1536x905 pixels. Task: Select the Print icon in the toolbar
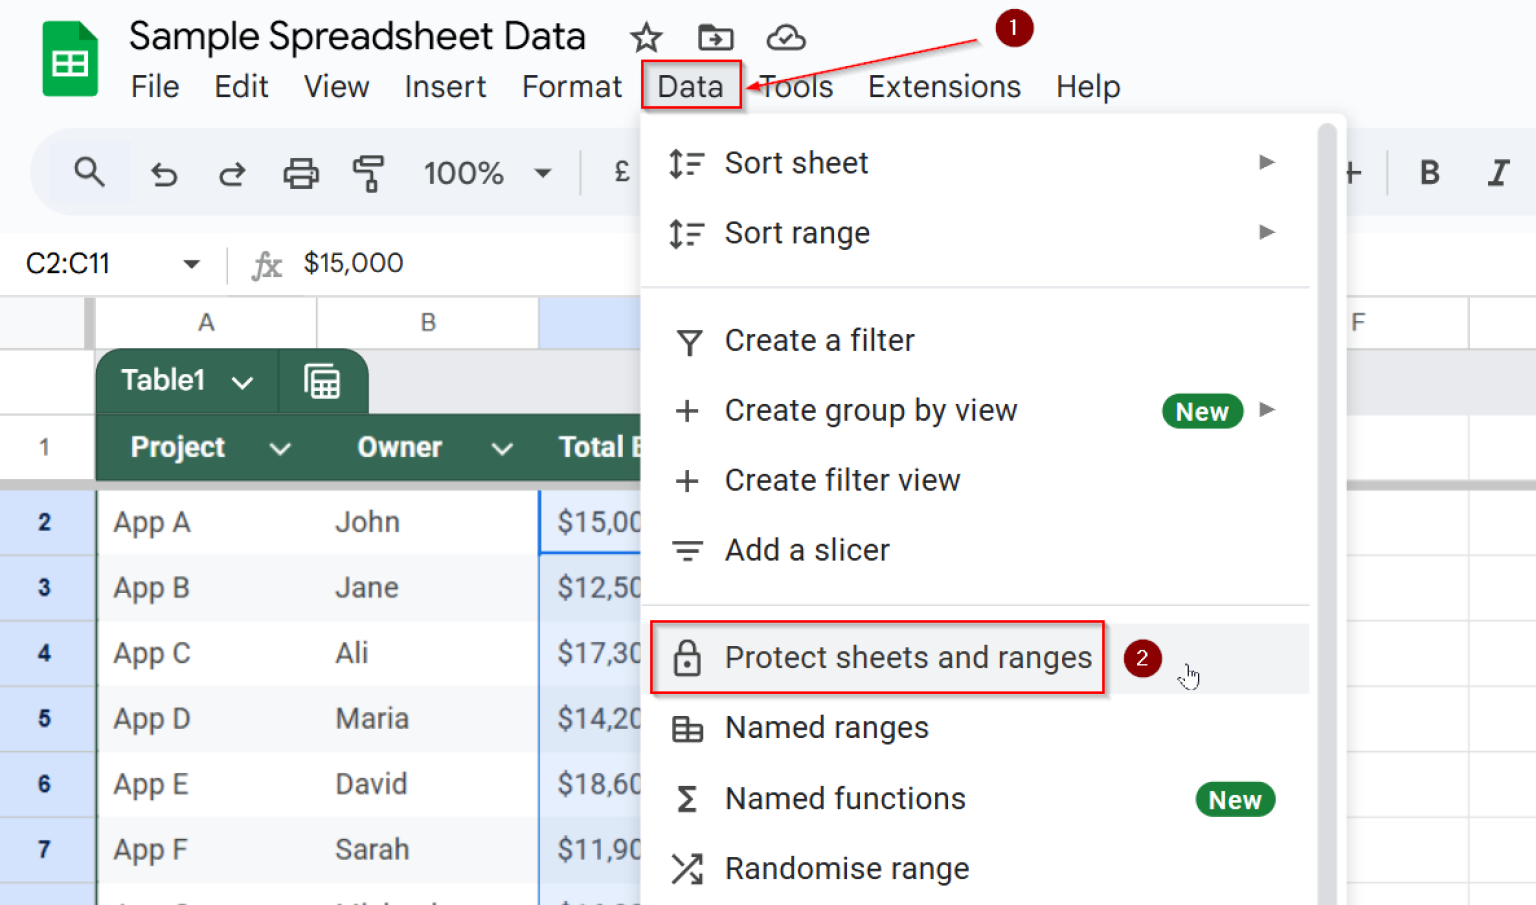coord(301,172)
